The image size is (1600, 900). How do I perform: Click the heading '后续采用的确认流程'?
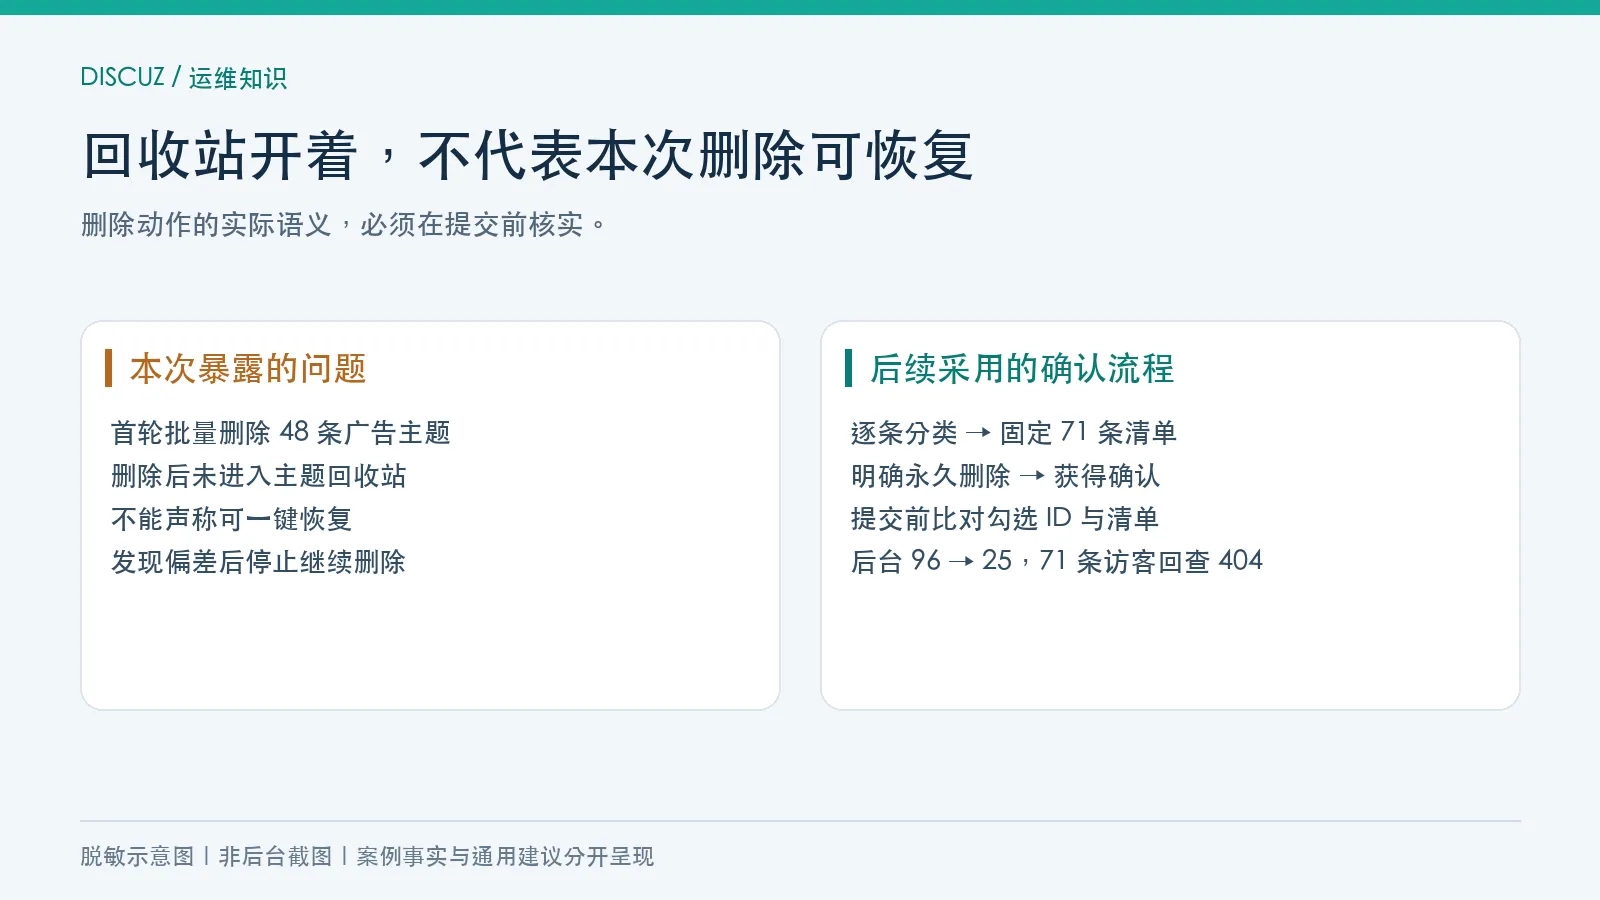[1022, 368]
